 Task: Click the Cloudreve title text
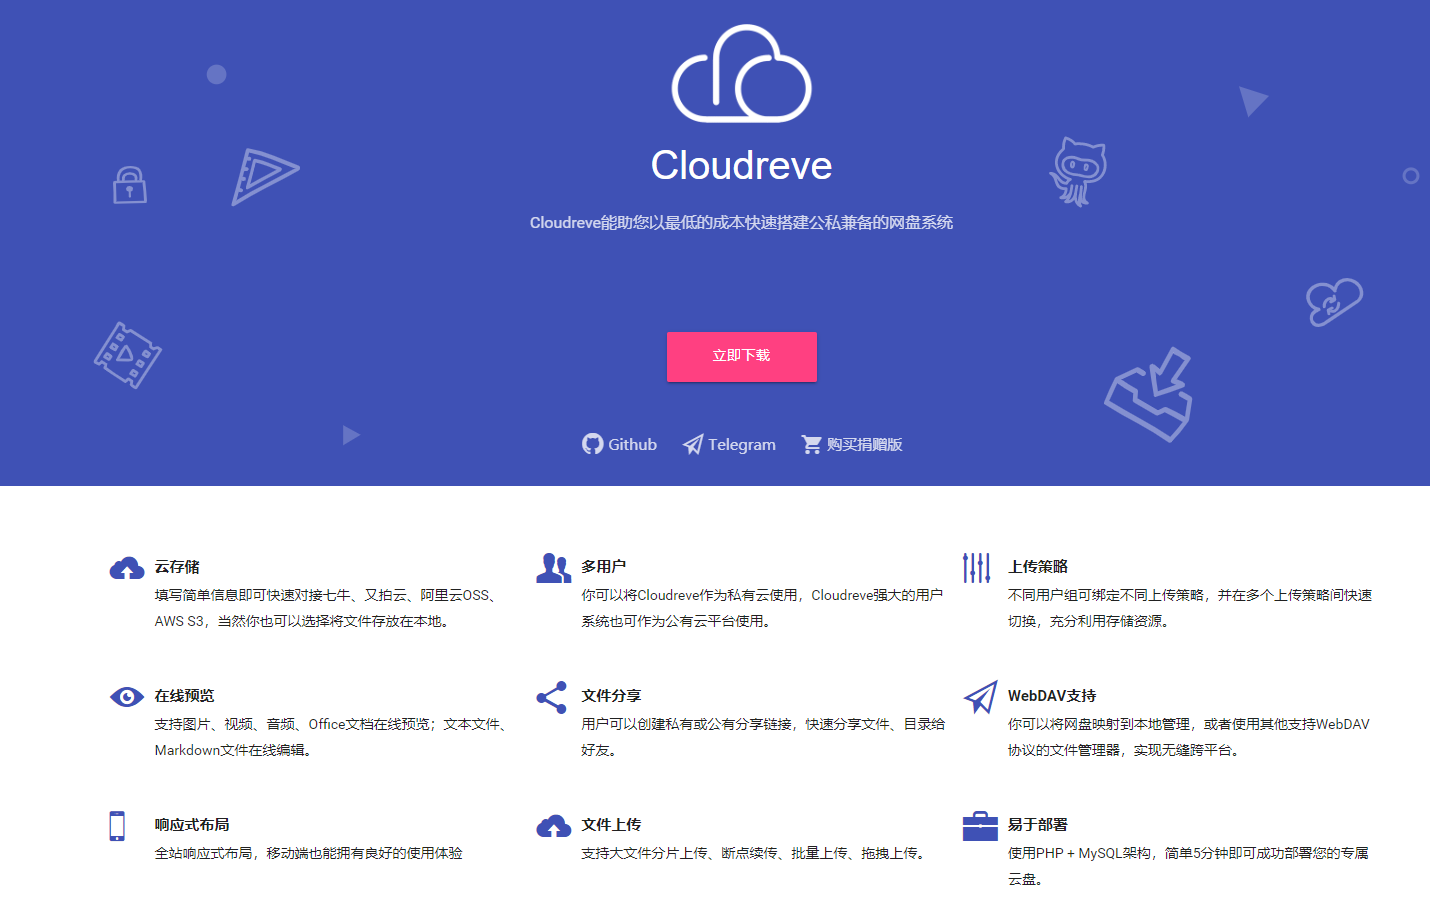[742, 165]
